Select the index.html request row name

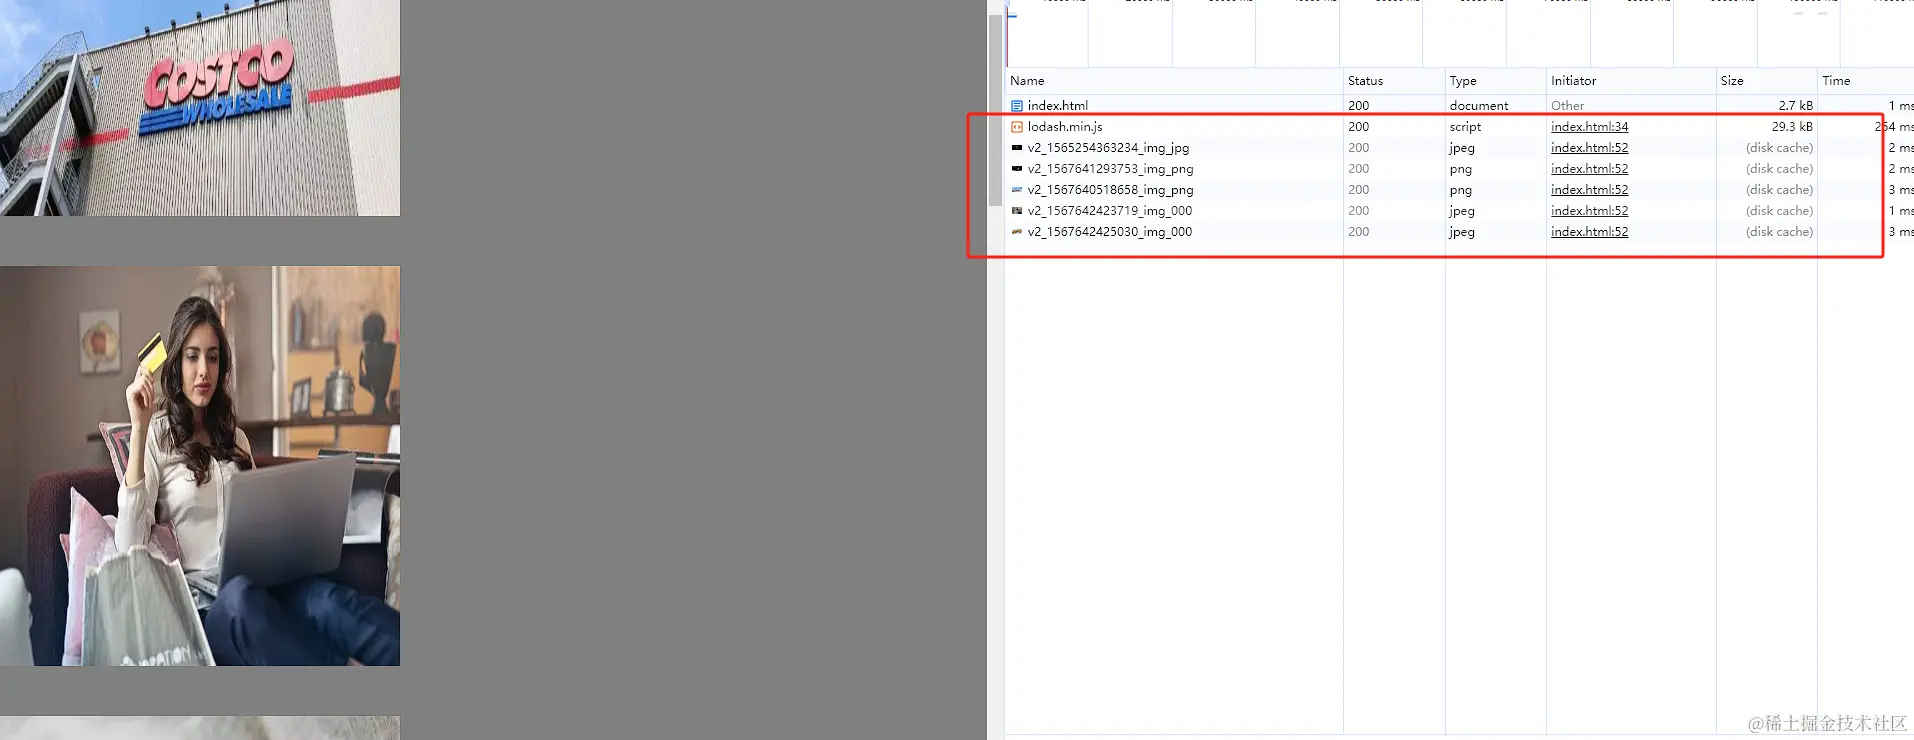point(1057,106)
